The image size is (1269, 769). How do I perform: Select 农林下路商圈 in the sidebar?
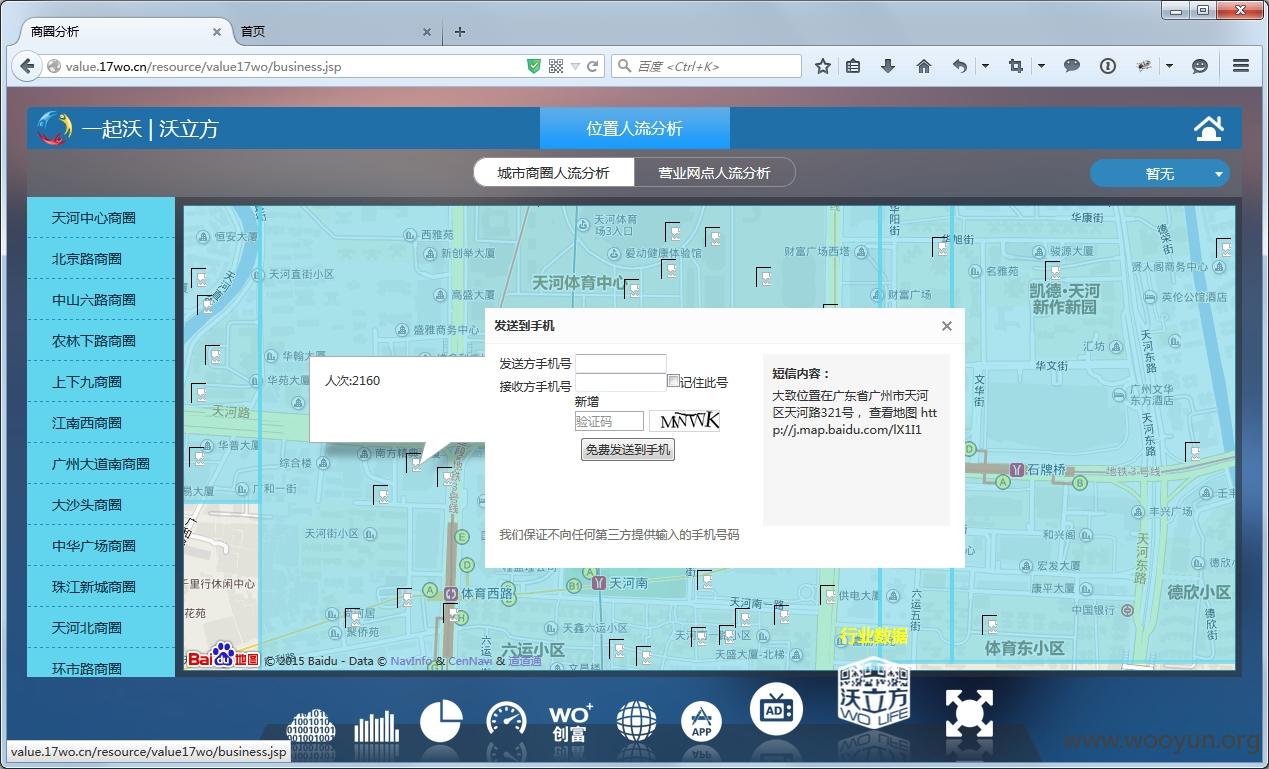[101, 340]
